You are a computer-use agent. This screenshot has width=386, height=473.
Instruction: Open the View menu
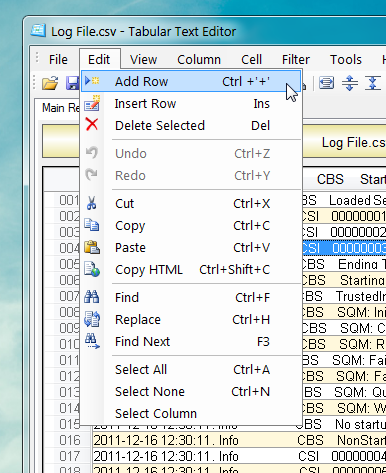coord(143,60)
